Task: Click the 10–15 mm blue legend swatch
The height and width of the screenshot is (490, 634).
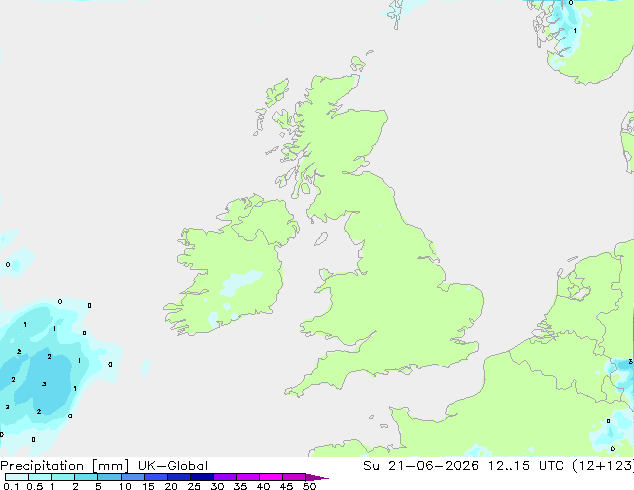Action: 133,477
